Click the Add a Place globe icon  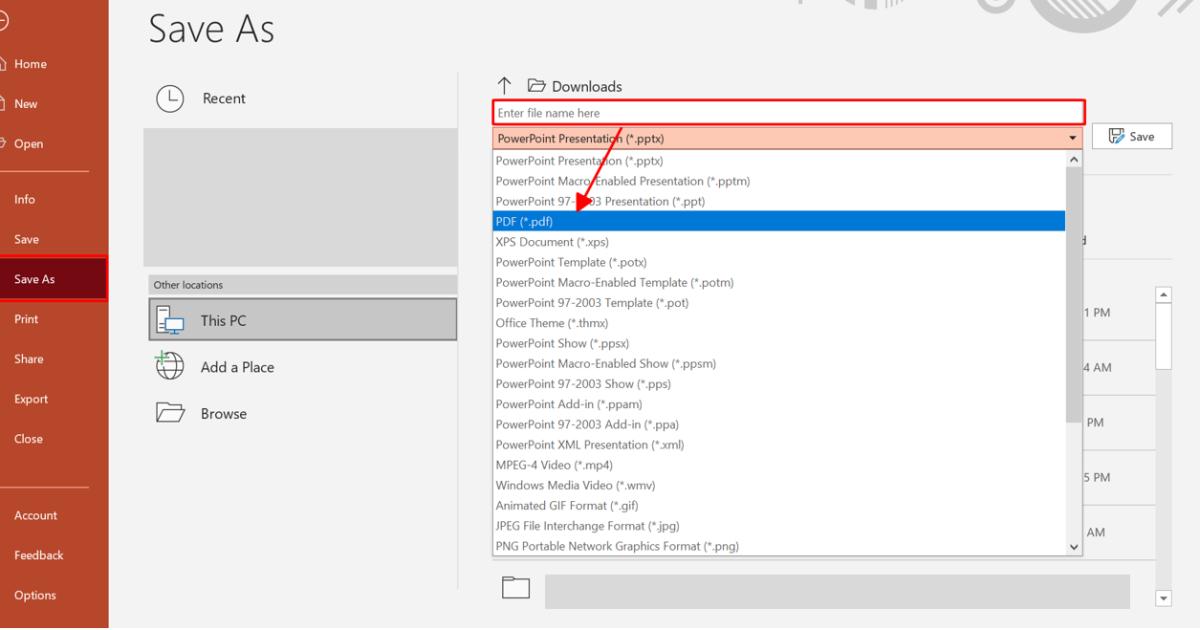point(169,366)
